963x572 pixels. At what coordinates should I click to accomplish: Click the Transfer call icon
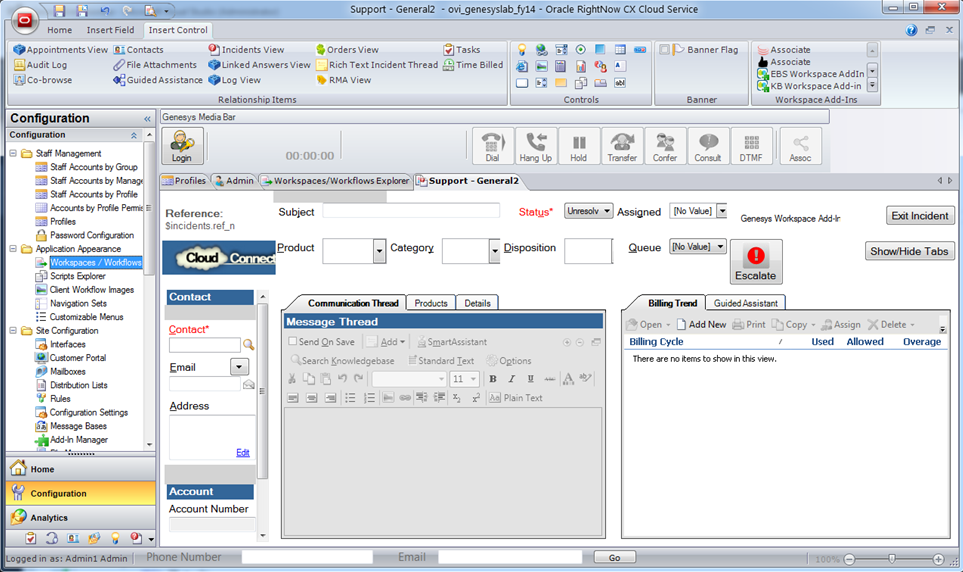tap(622, 146)
